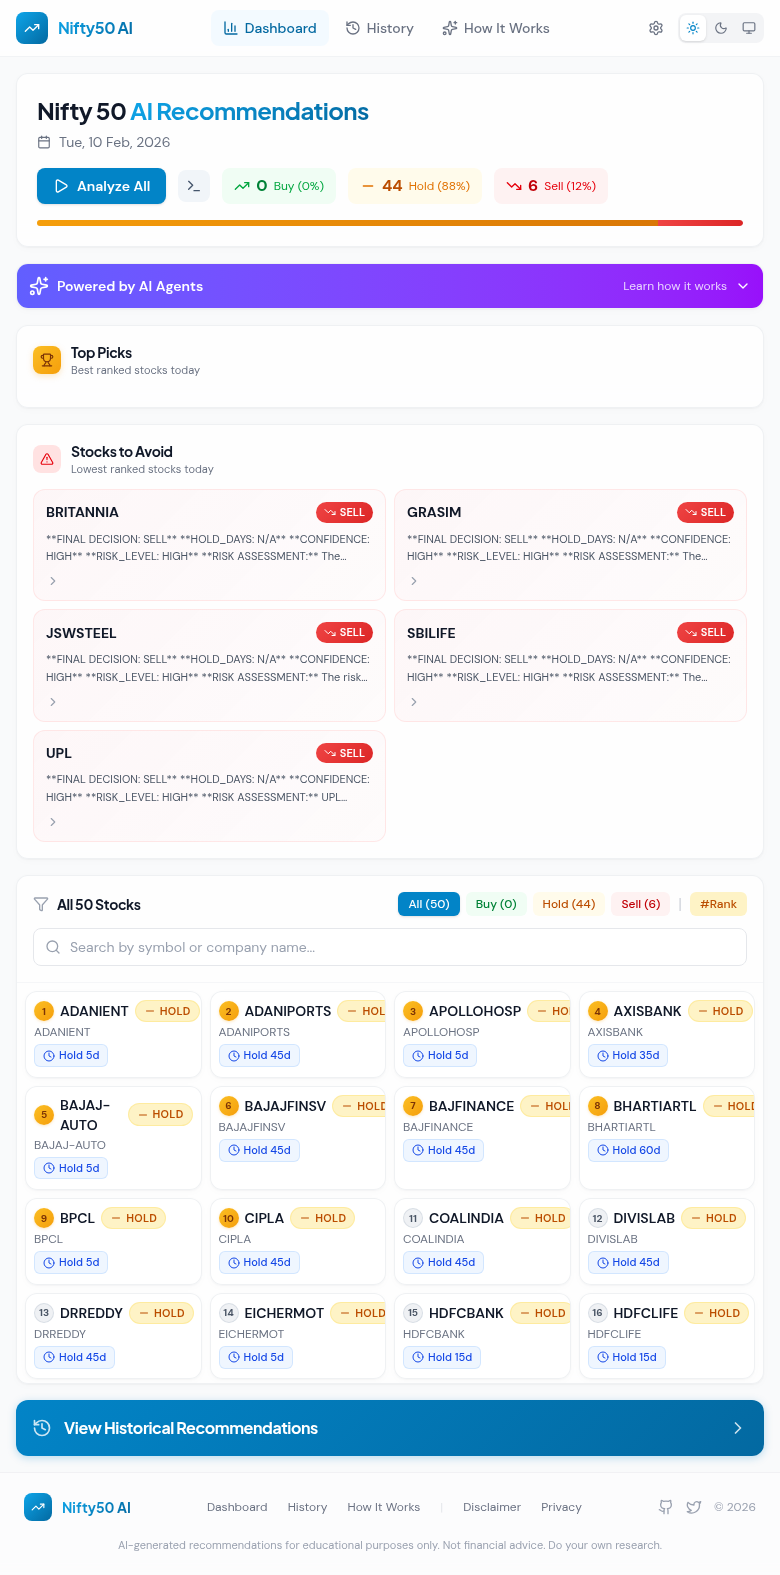This screenshot has width=780, height=1575.
Task: Click the Analyze All button
Action: tap(101, 186)
